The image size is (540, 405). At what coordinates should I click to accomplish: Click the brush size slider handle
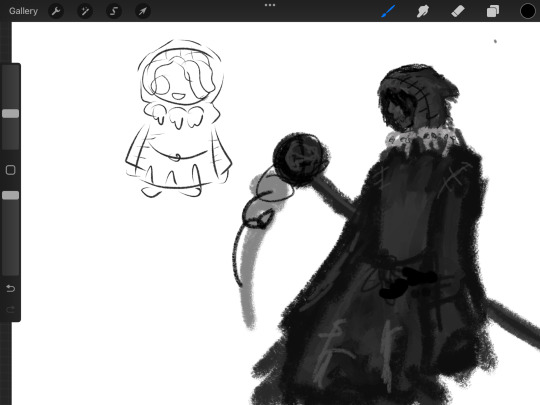[x=10, y=114]
